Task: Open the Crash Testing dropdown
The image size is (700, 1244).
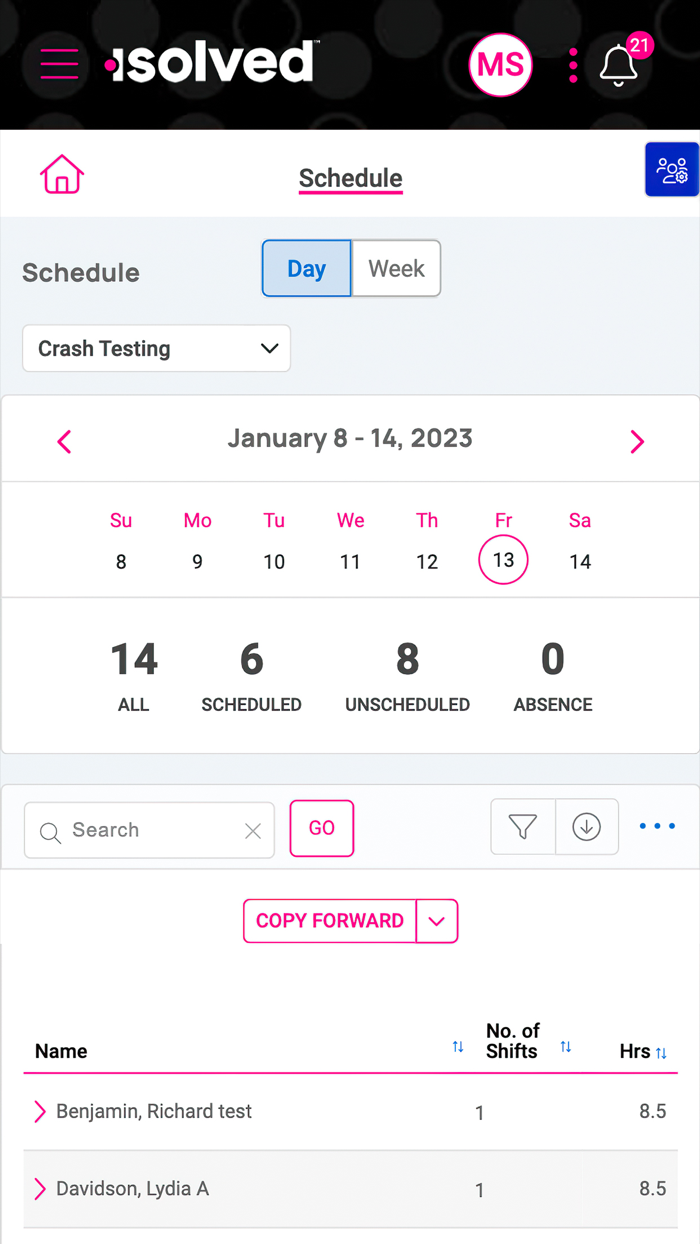Action: point(157,348)
